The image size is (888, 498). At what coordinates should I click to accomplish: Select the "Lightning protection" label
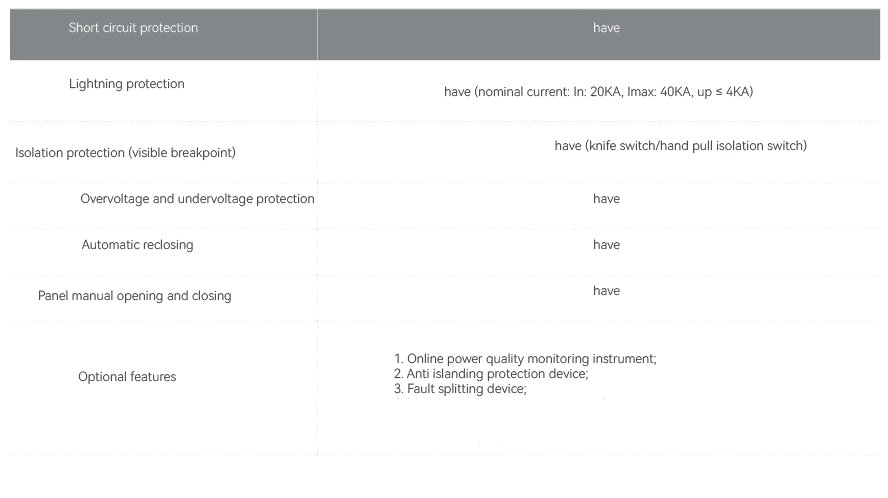point(127,84)
